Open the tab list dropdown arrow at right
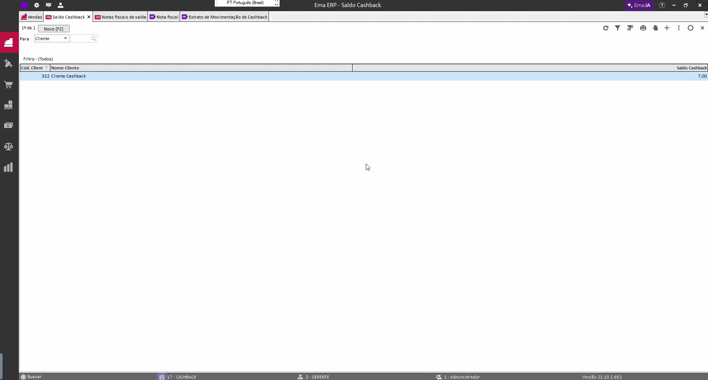 tap(706, 15)
